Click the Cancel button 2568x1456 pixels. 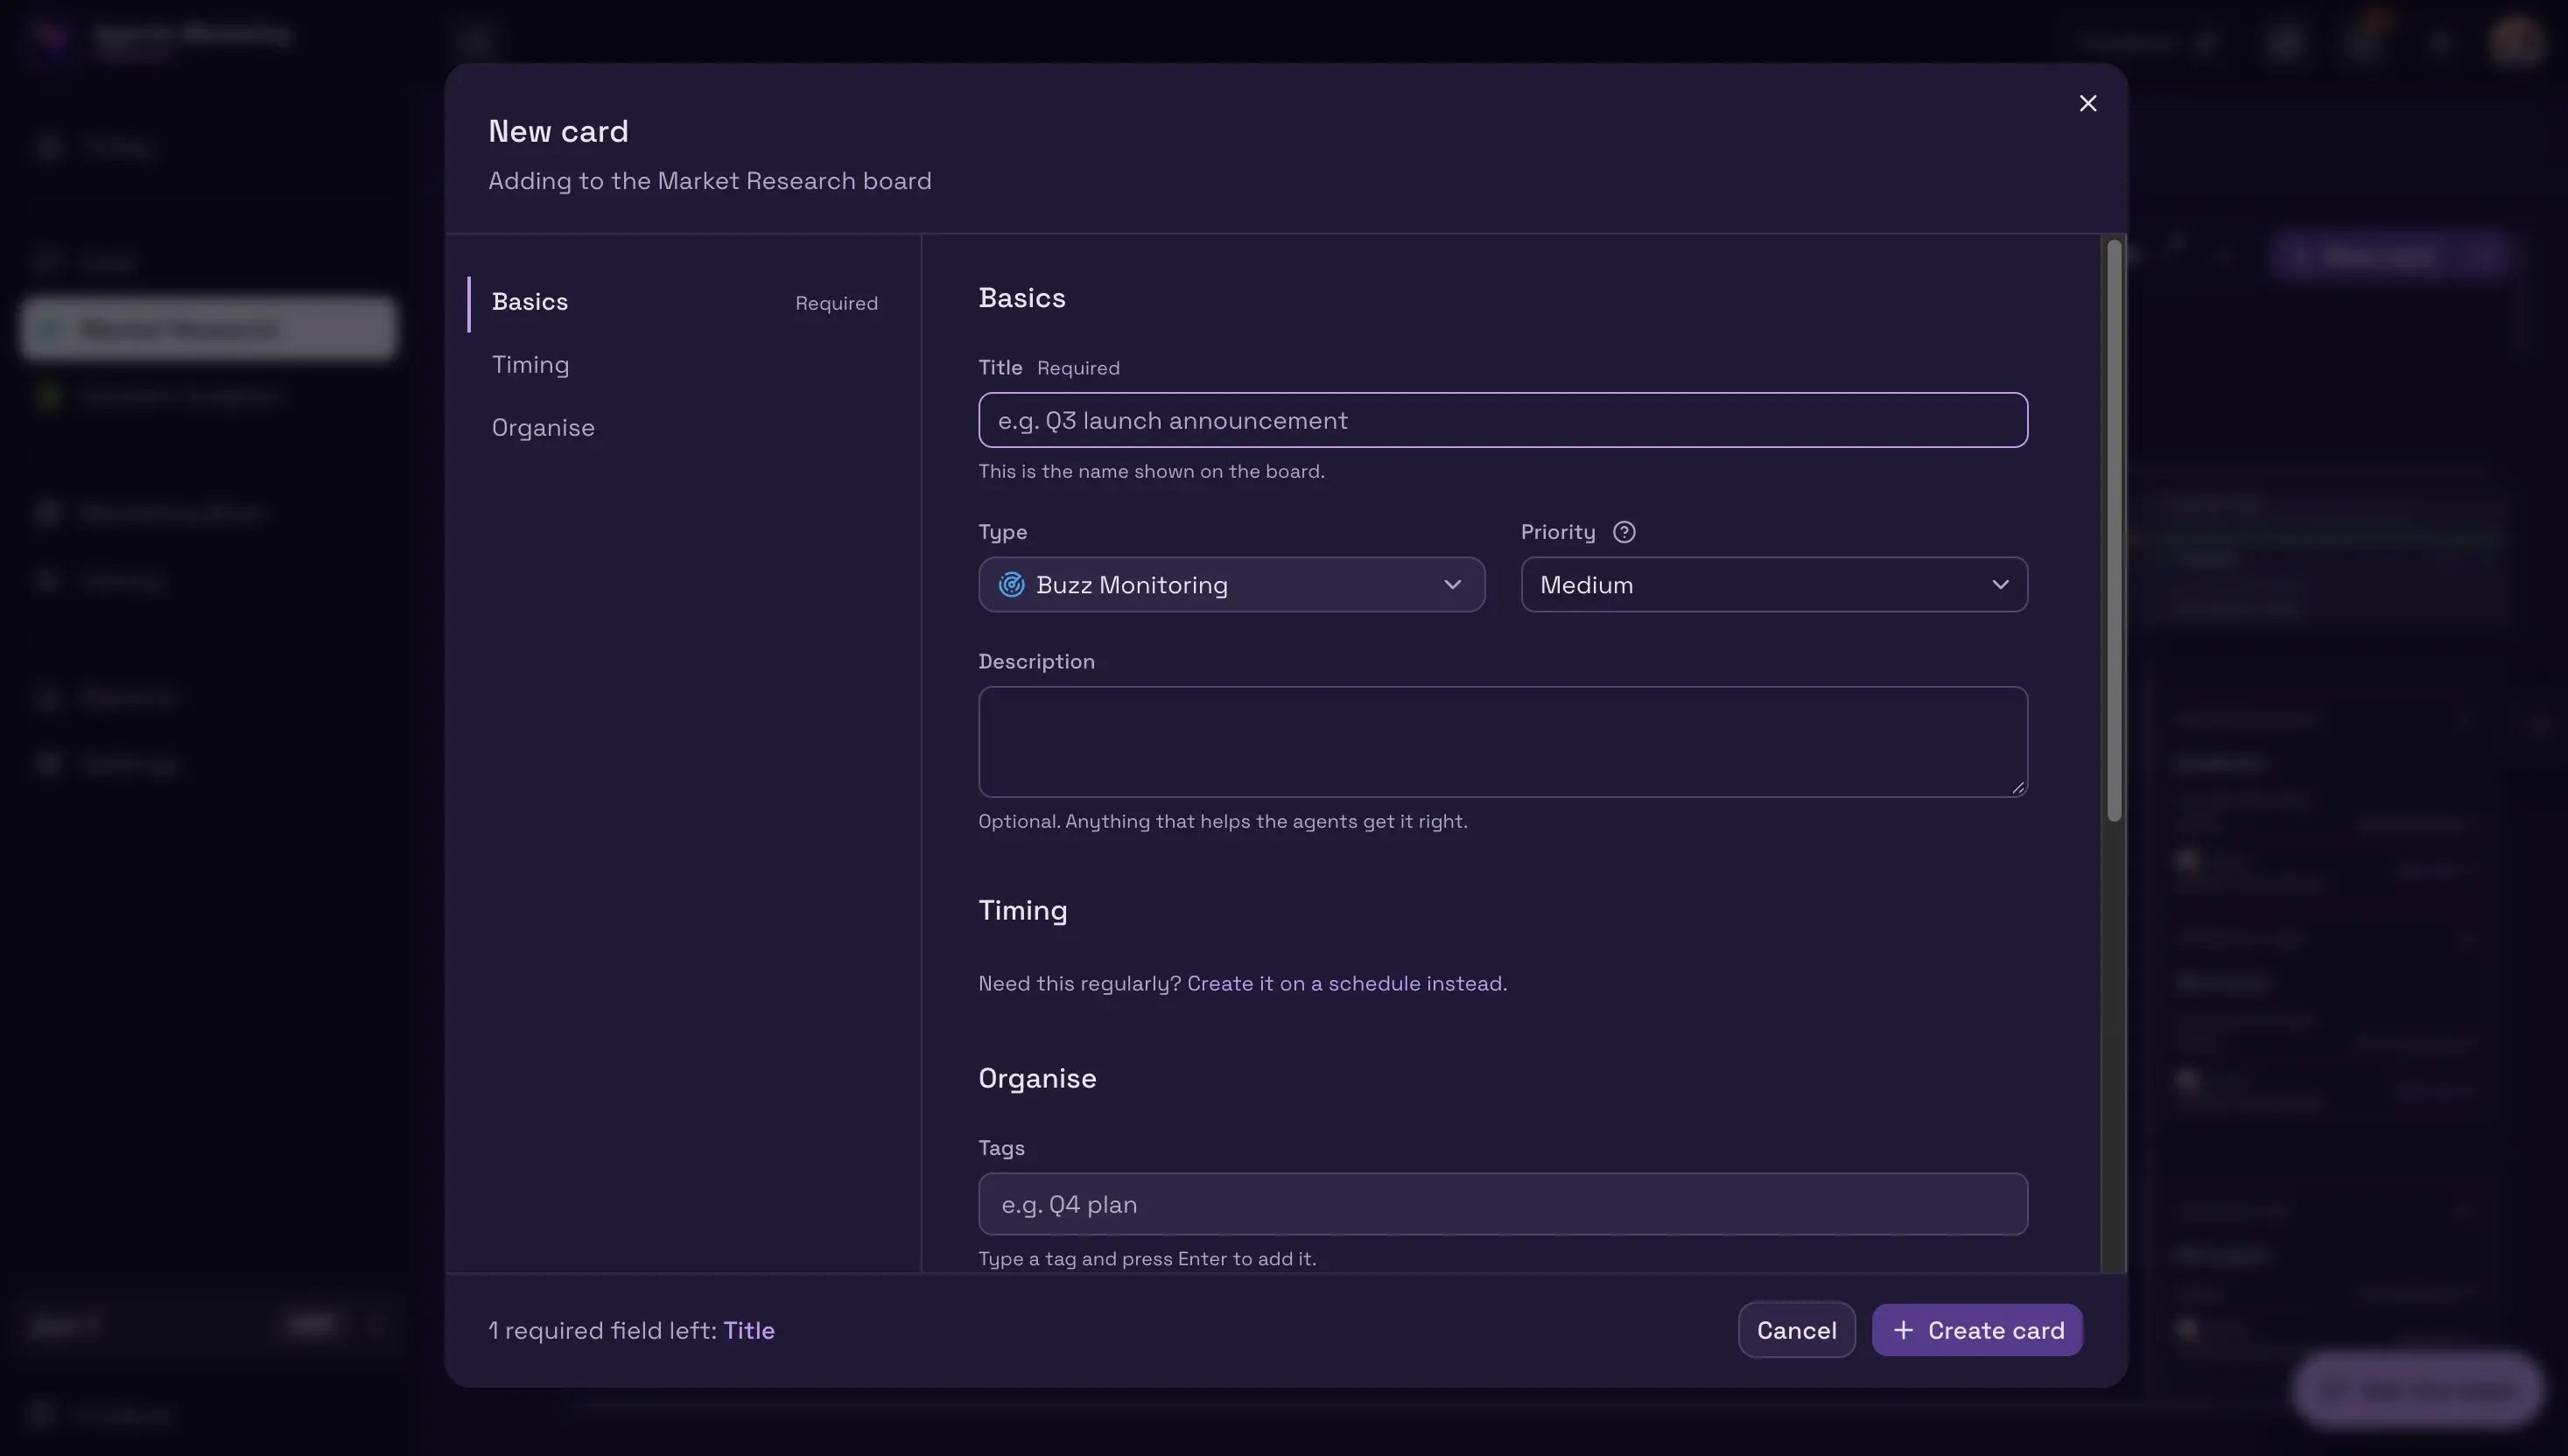coord(1796,1330)
